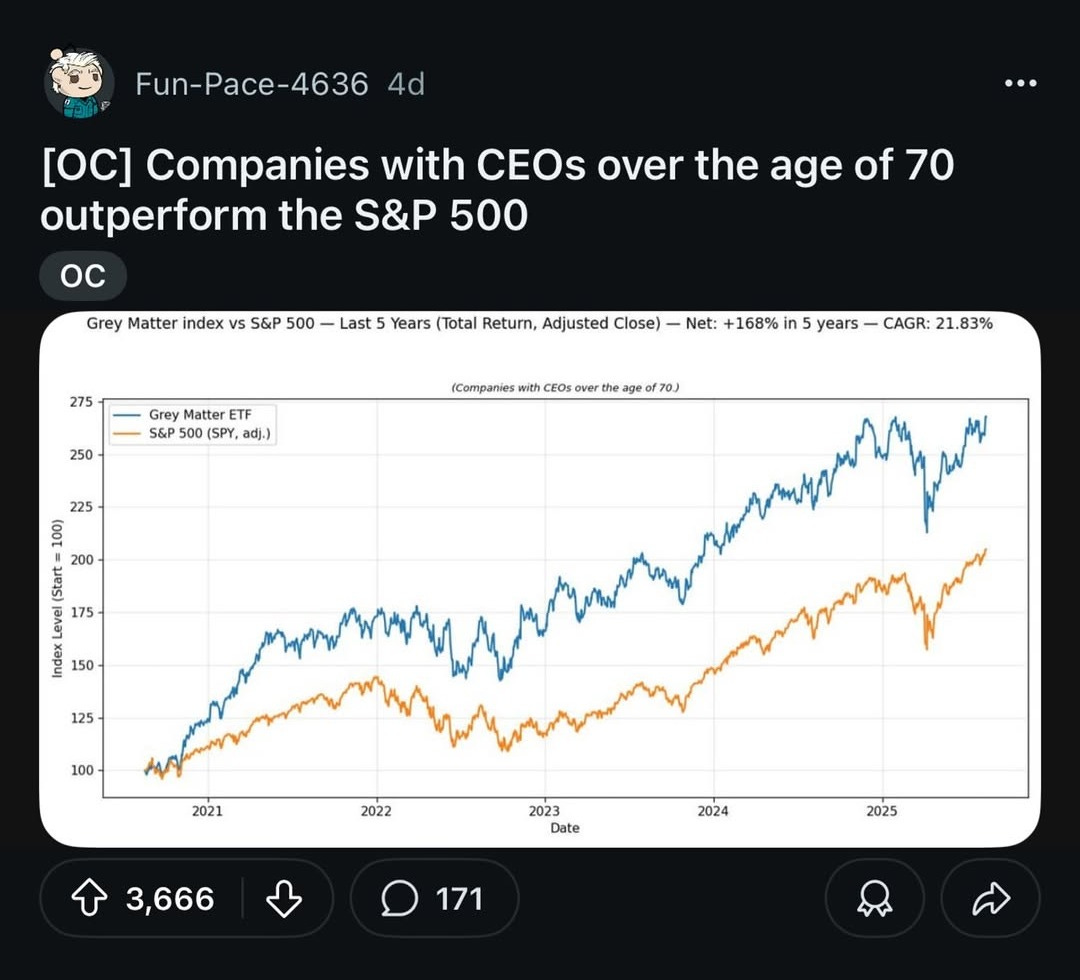
Task: Open the 171 comments count
Action: [x=459, y=898]
